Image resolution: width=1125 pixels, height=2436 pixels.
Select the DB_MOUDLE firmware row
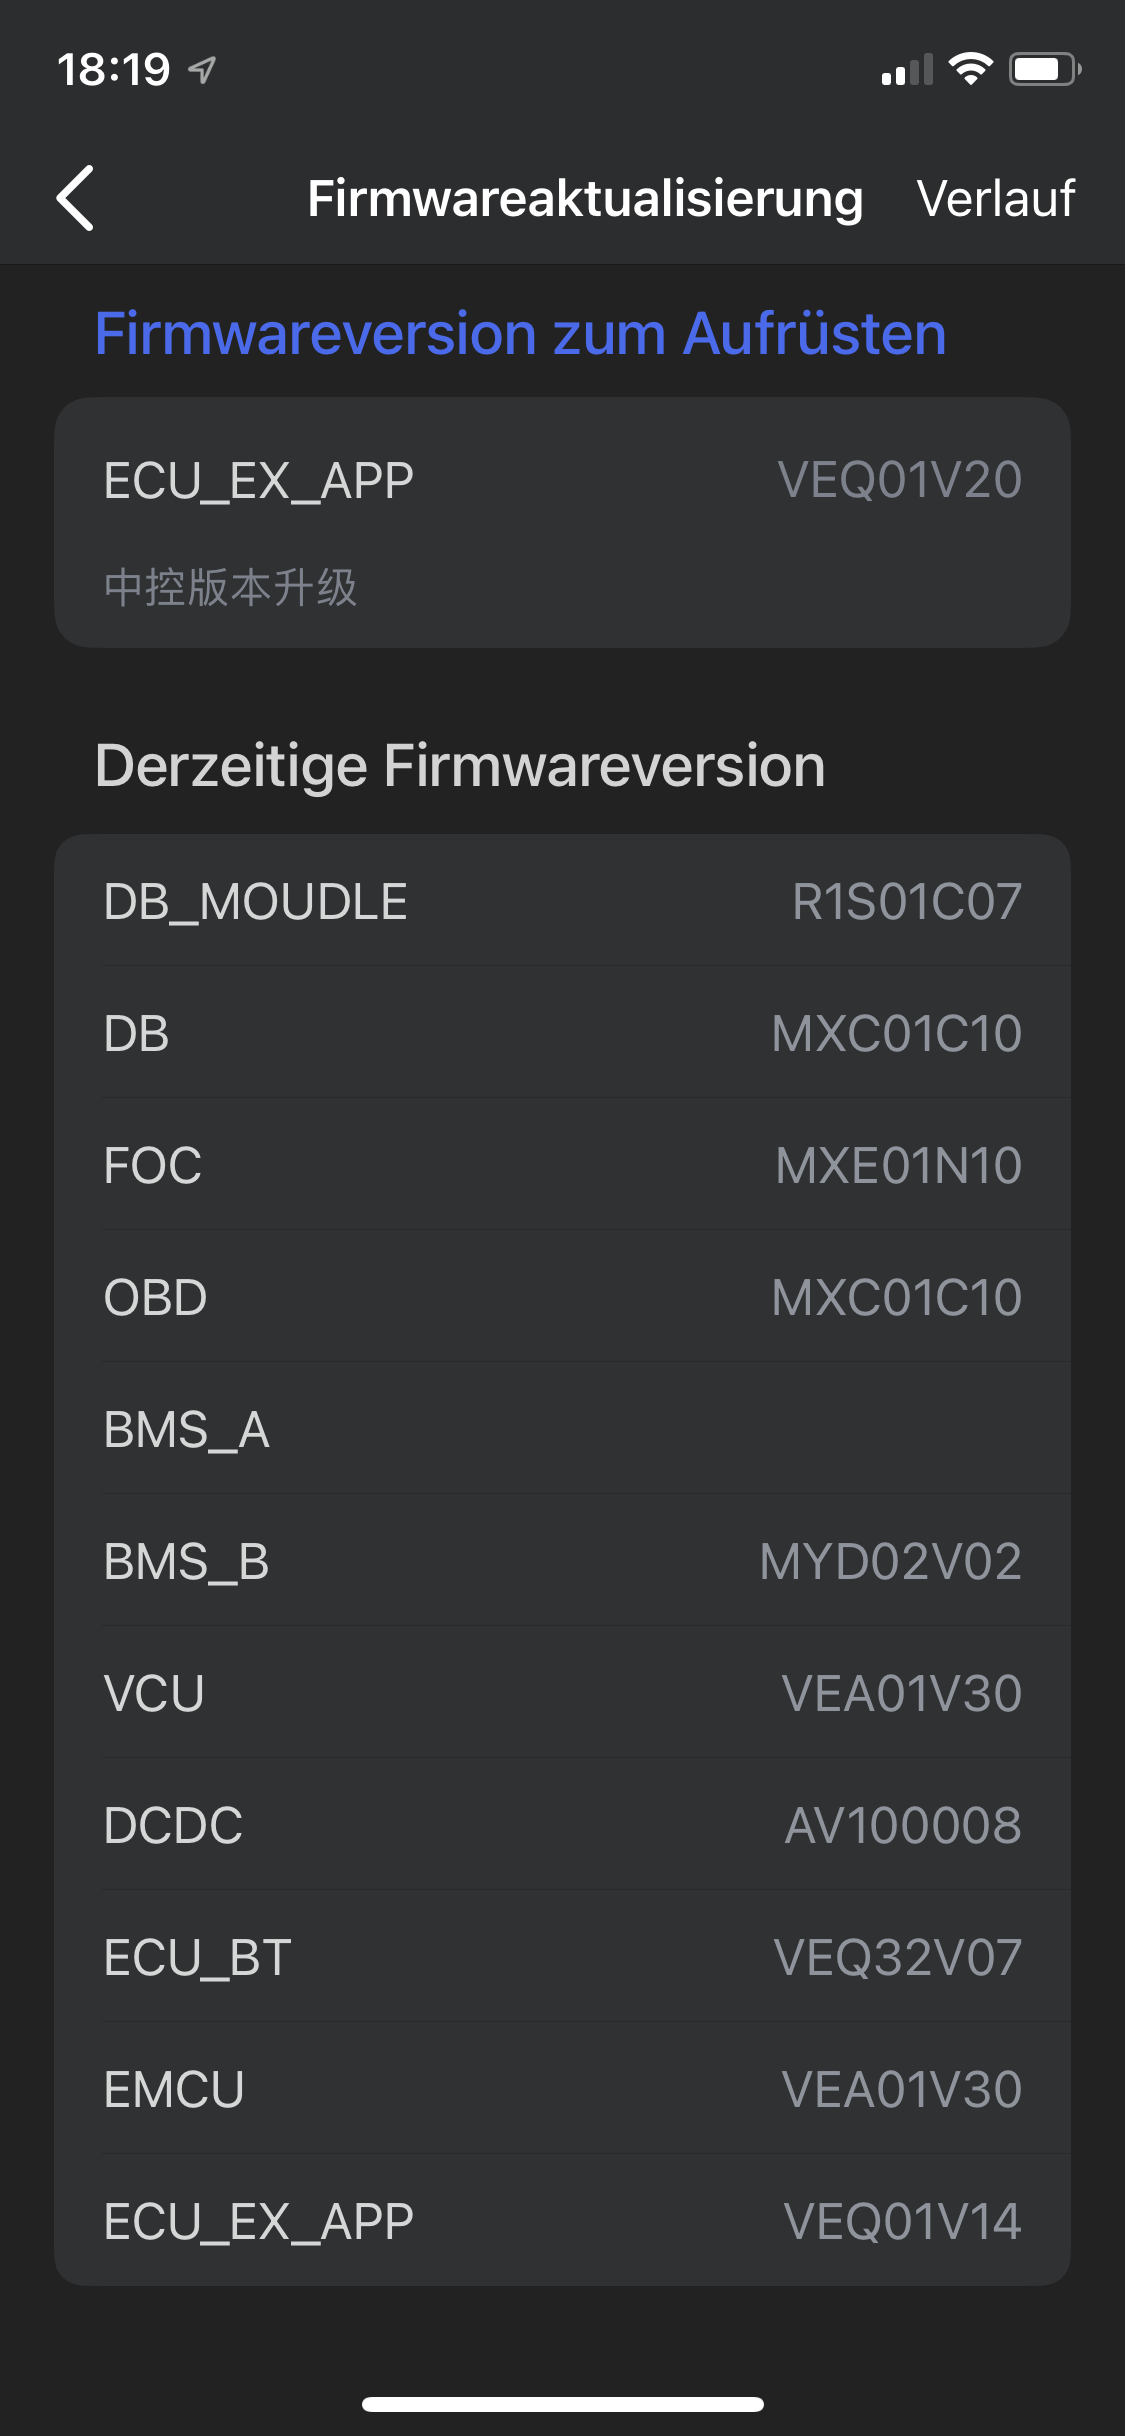pyautogui.click(x=562, y=901)
